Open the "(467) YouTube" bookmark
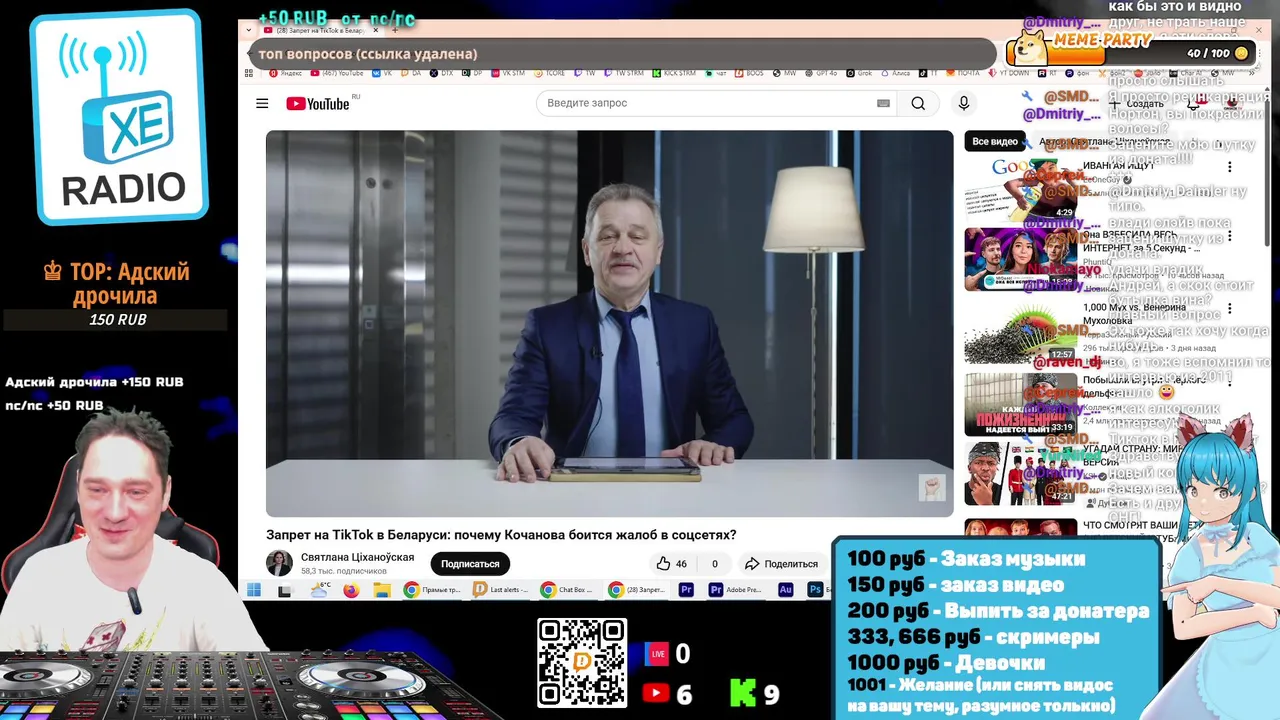This screenshot has height=720, width=1280. pyautogui.click(x=335, y=73)
